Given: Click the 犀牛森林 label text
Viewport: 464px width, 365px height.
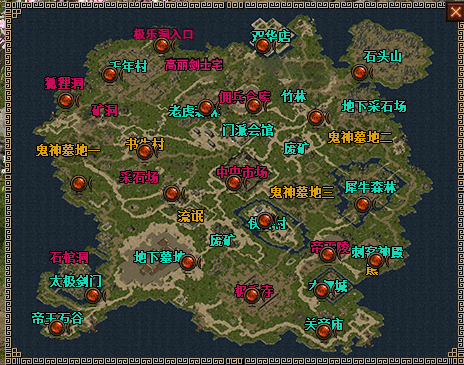Looking at the screenshot, I should (370, 187).
